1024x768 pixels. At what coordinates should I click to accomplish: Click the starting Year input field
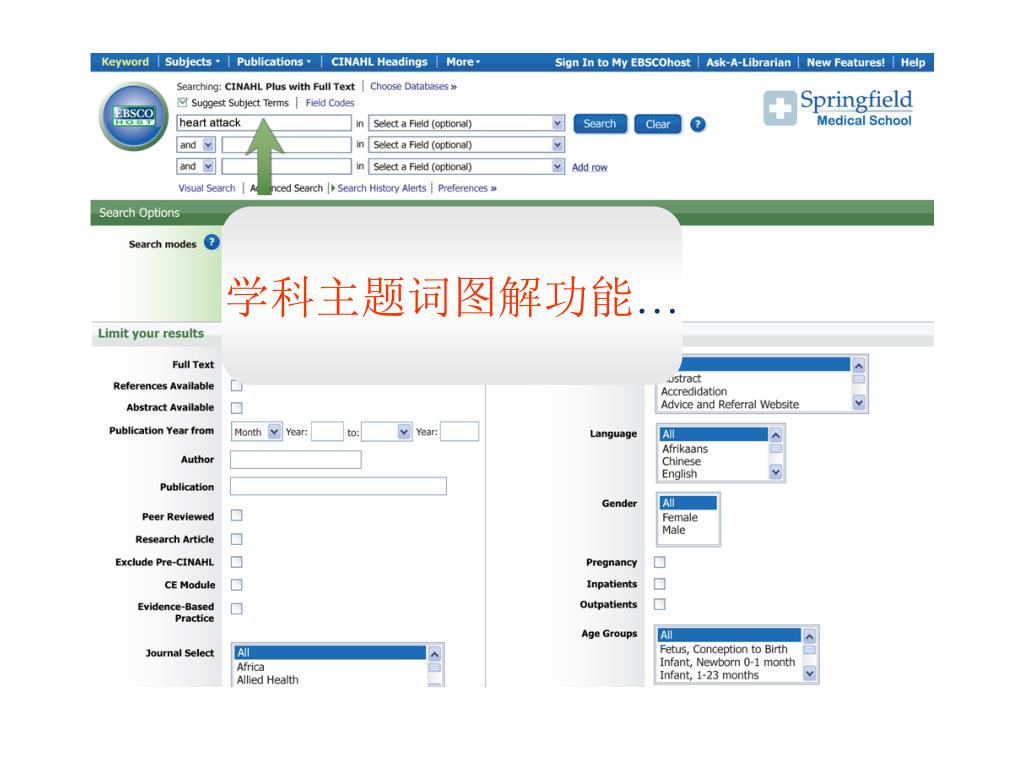[327, 432]
